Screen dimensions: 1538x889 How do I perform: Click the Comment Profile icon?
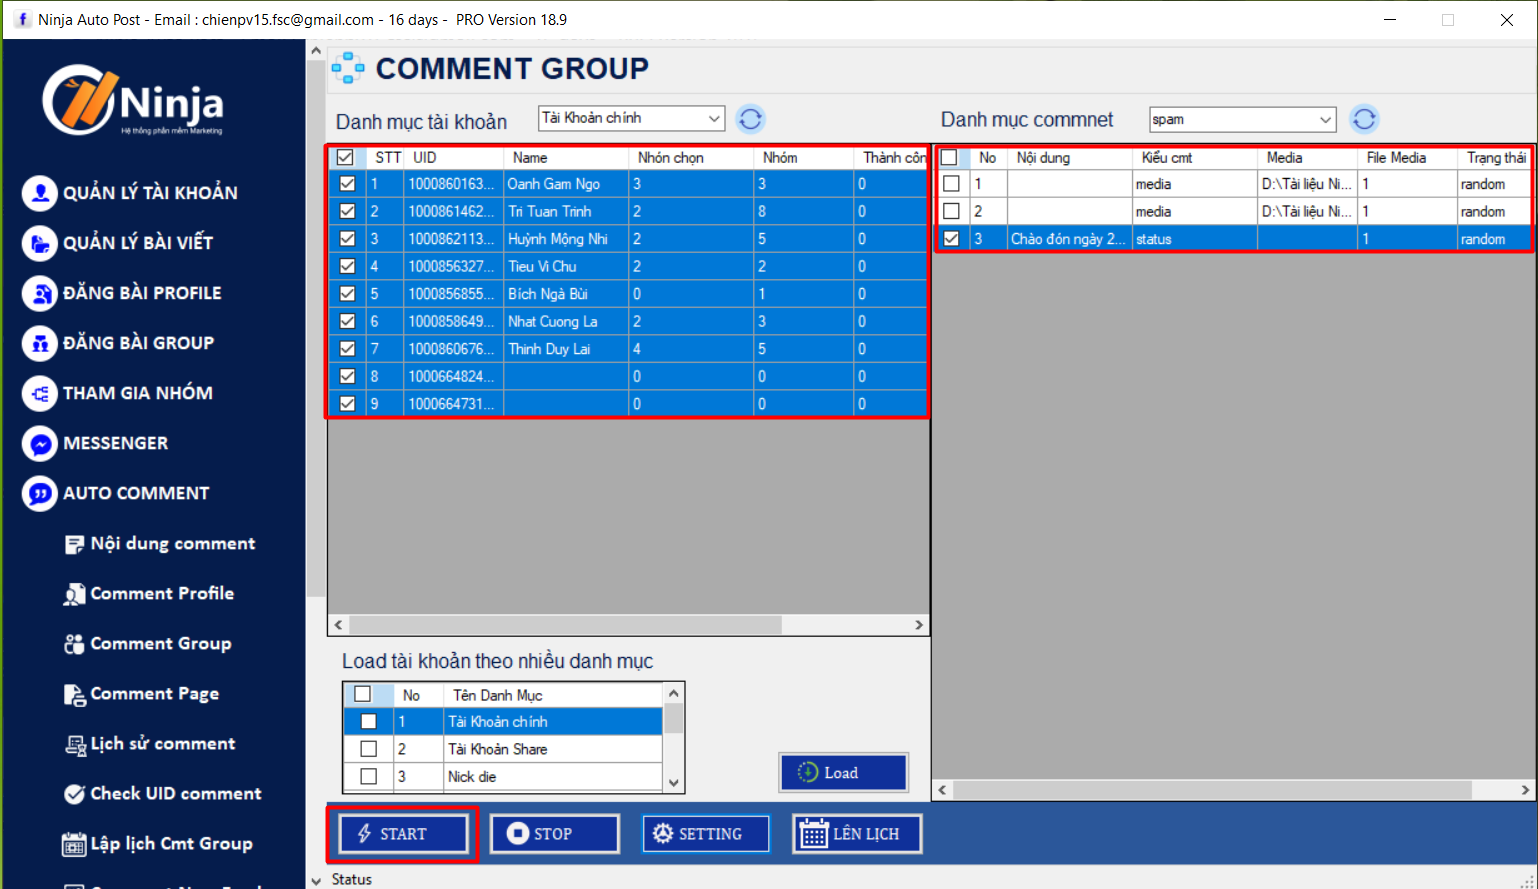pyautogui.click(x=75, y=594)
